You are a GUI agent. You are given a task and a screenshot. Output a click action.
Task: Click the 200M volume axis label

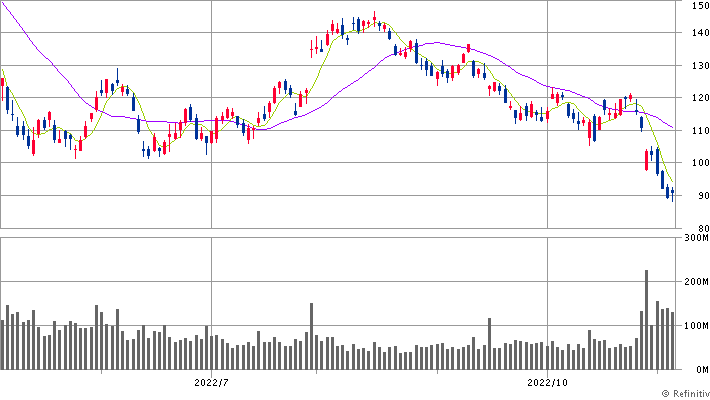pyautogui.click(x=696, y=282)
